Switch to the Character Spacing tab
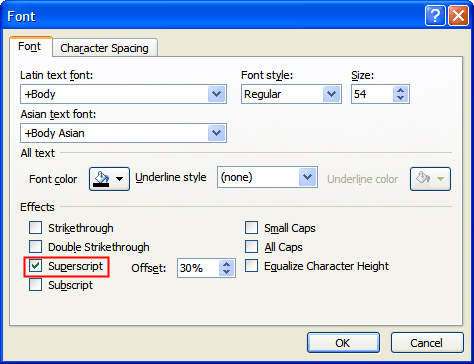The height and width of the screenshot is (364, 474). pyautogui.click(x=105, y=48)
